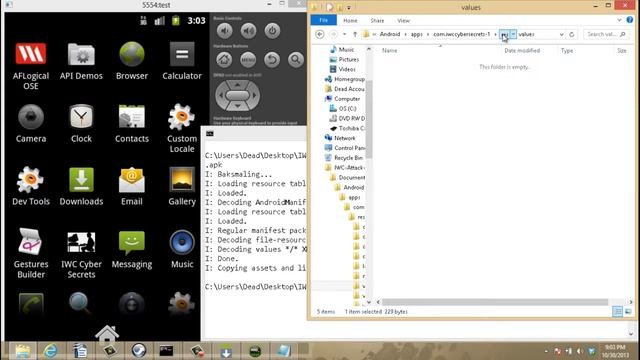Click the command prompt window icon
The height and width of the screenshot is (360, 640).
pos(209,133)
